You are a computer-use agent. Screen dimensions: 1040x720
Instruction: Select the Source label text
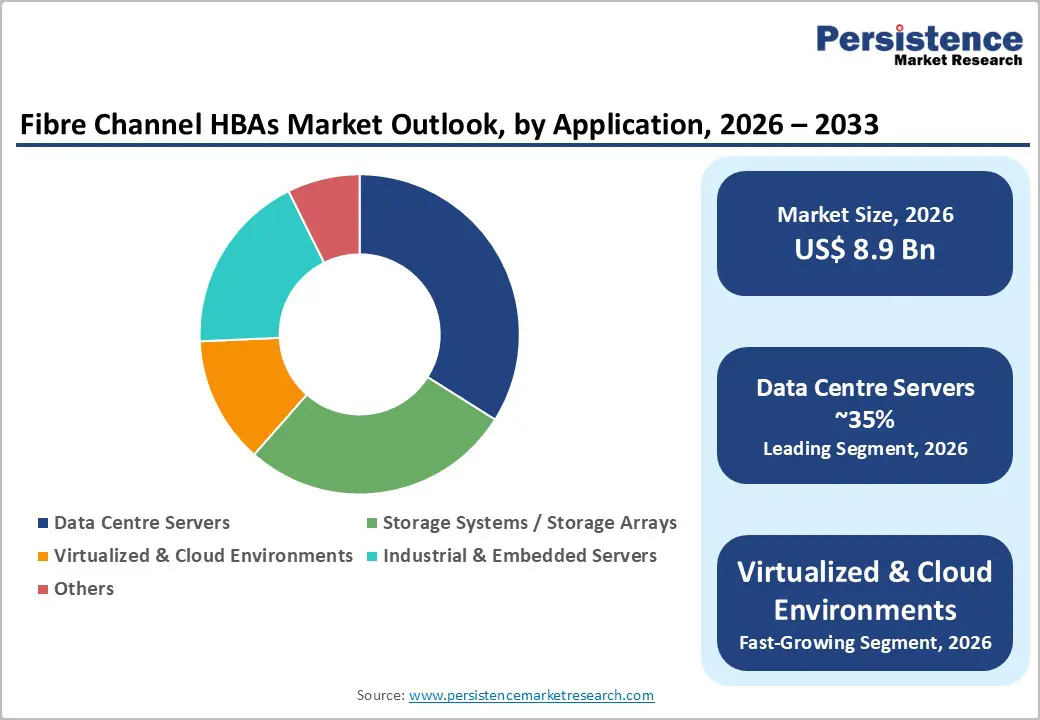pos(380,694)
